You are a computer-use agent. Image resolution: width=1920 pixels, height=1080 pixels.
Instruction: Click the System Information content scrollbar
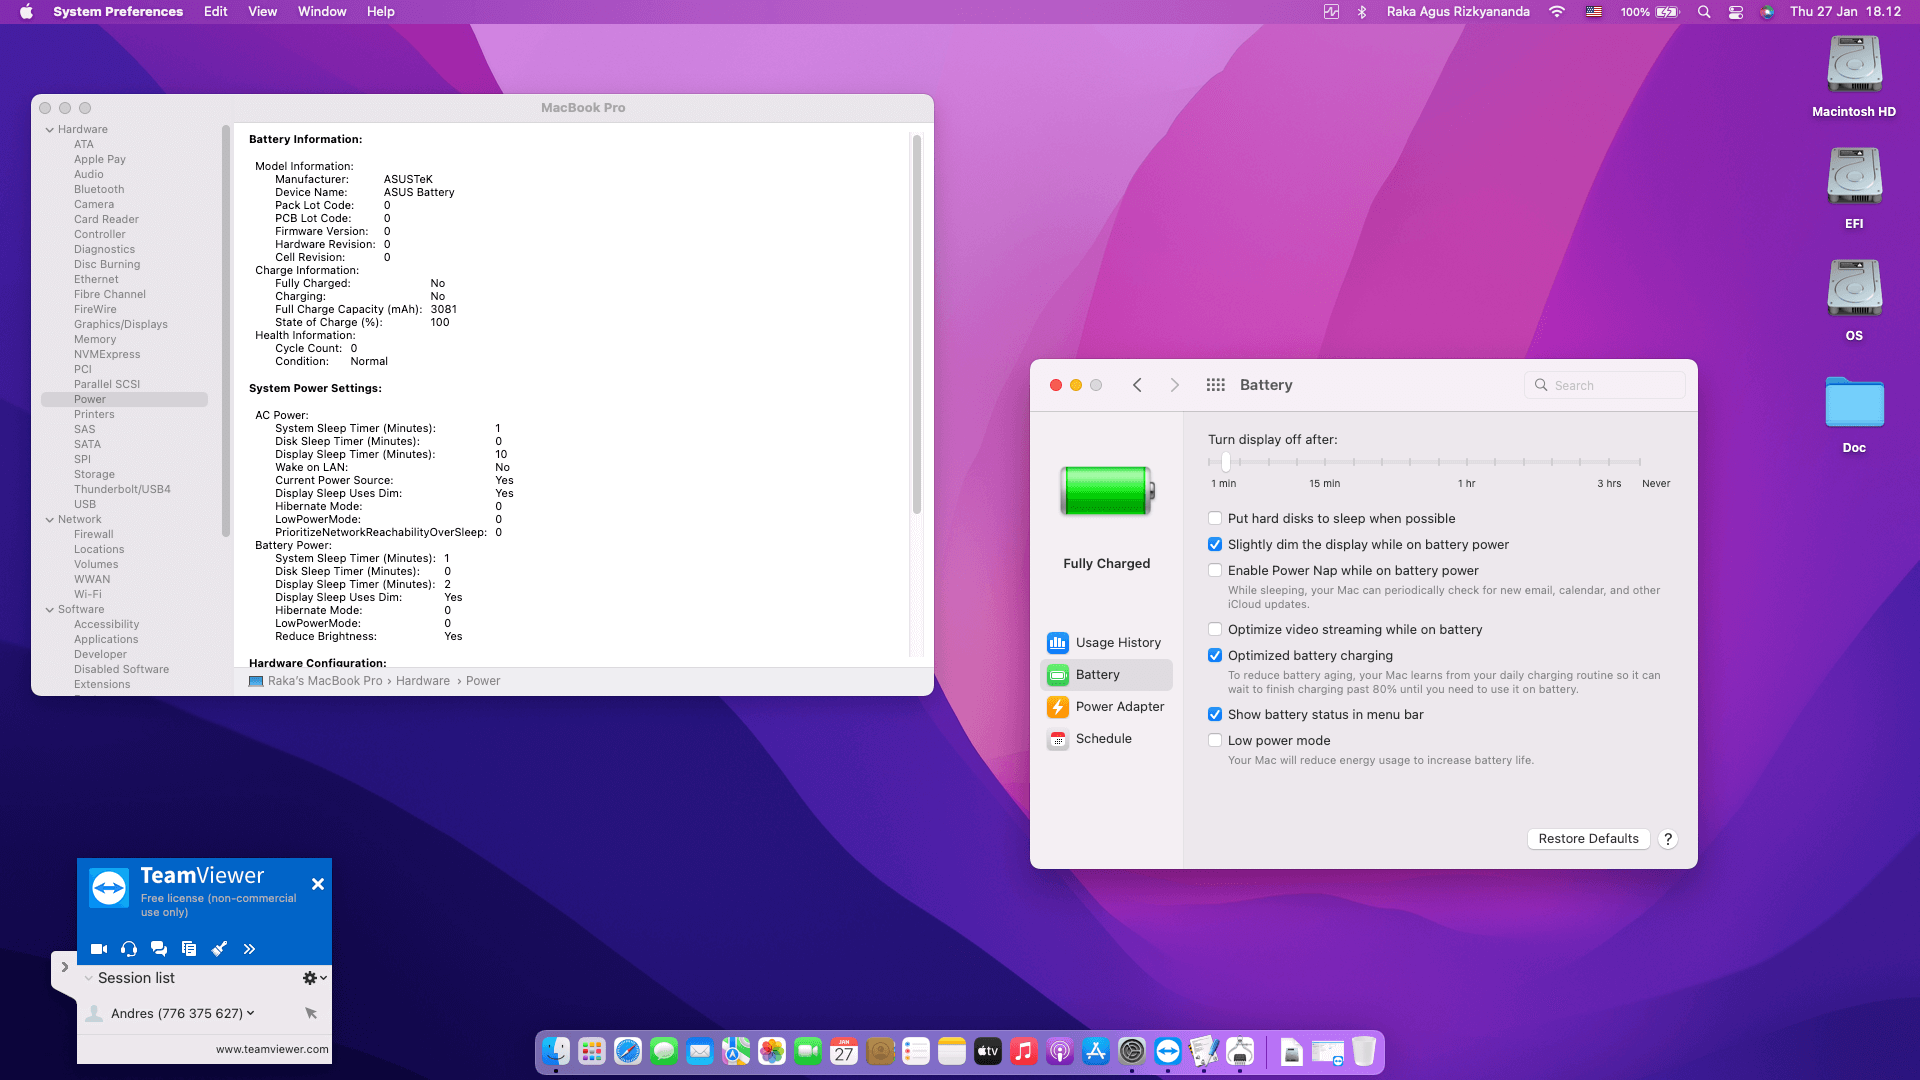click(x=916, y=325)
